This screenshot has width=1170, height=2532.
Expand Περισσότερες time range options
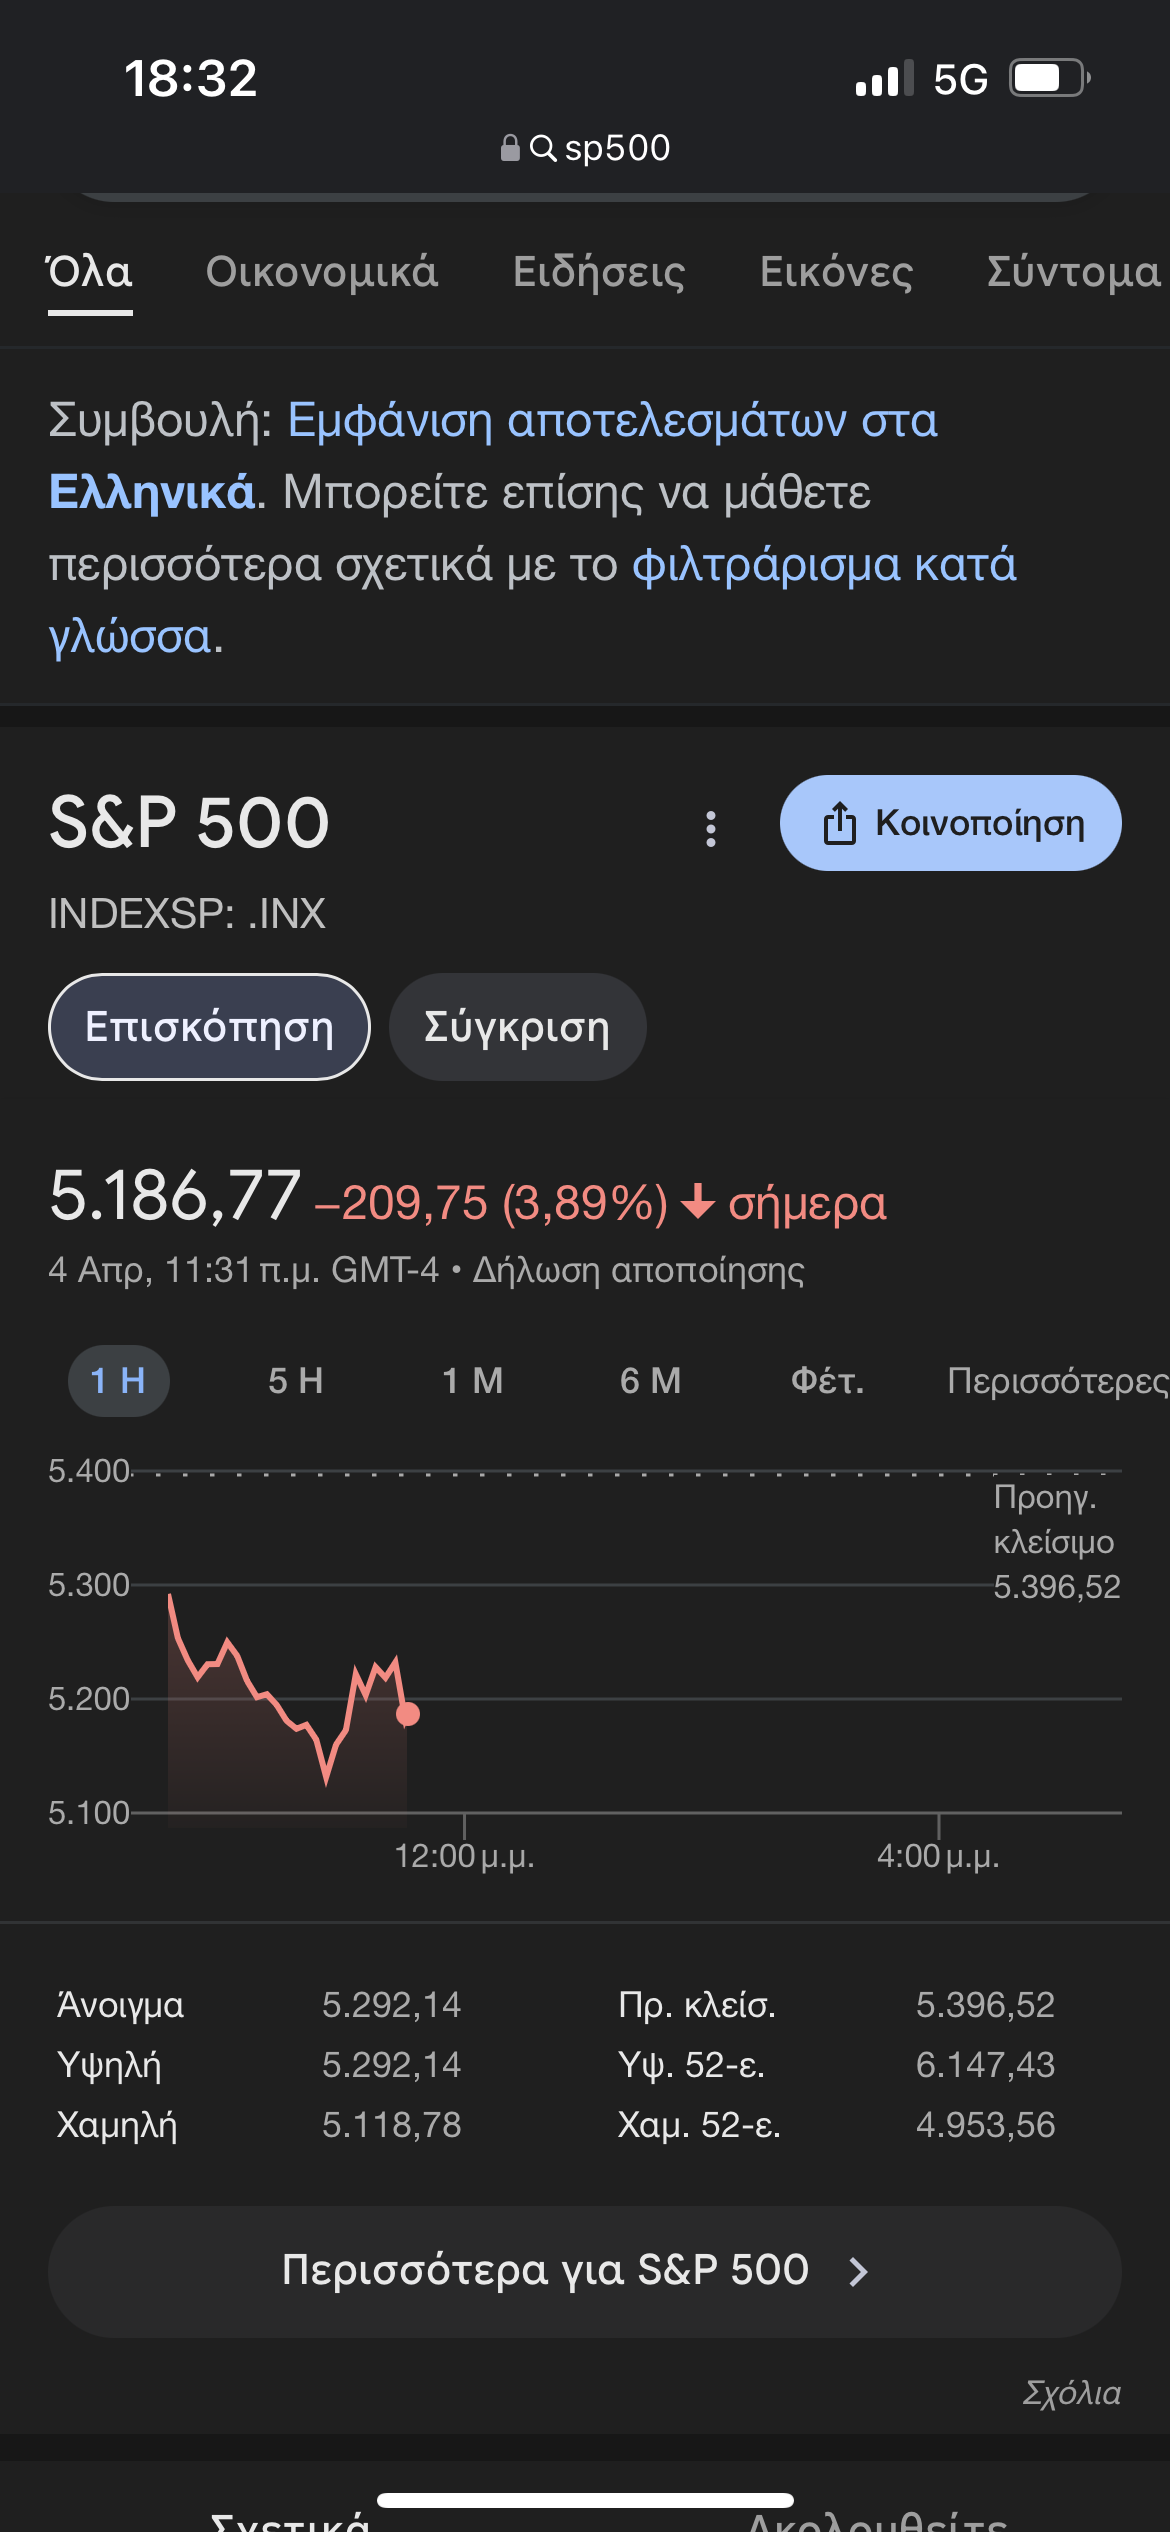pos(1056,1381)
